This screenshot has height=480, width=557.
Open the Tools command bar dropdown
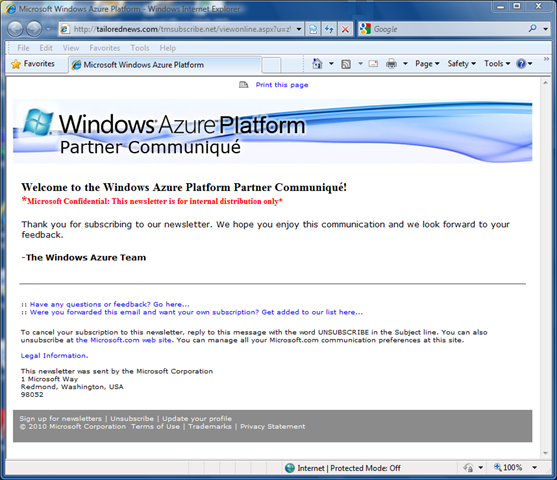[x=497, y=64]
